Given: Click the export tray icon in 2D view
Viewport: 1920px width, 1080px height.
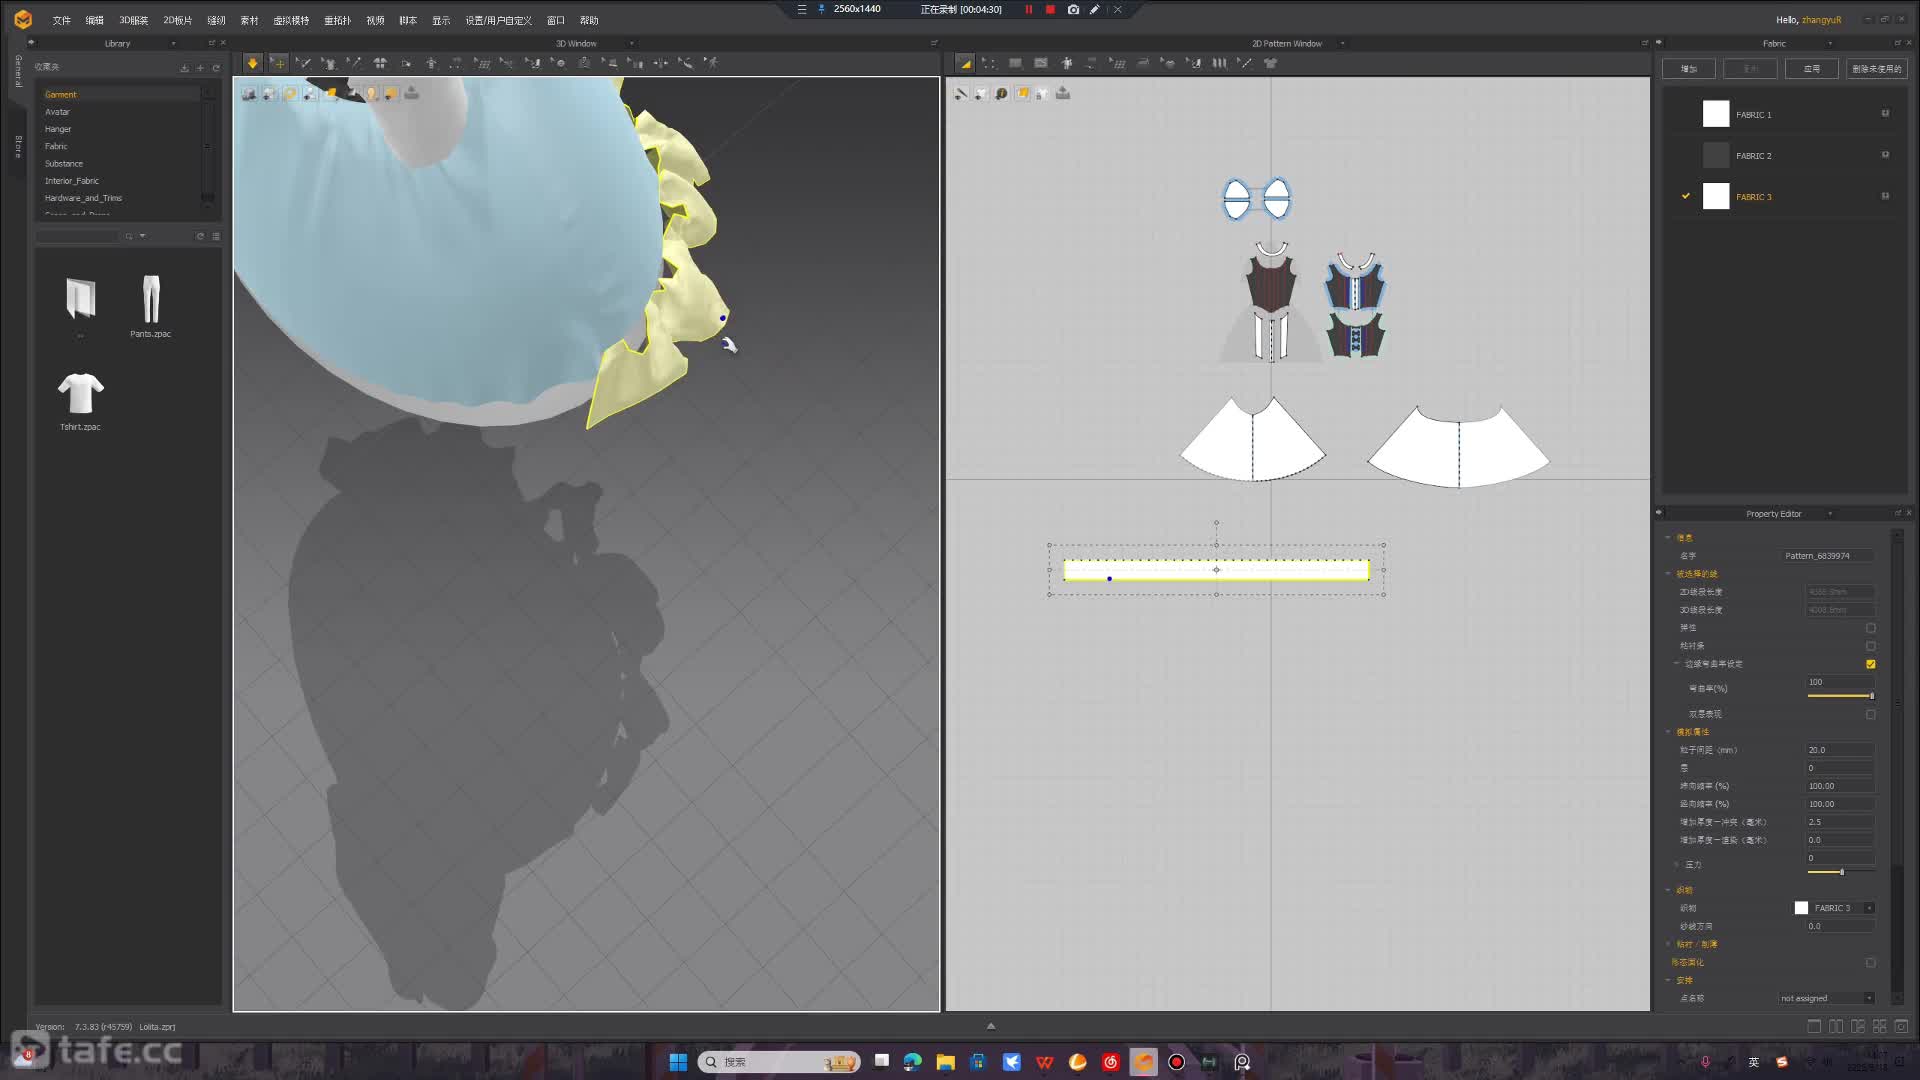Looking at the screenshot, I should [x=1063, y=93].
